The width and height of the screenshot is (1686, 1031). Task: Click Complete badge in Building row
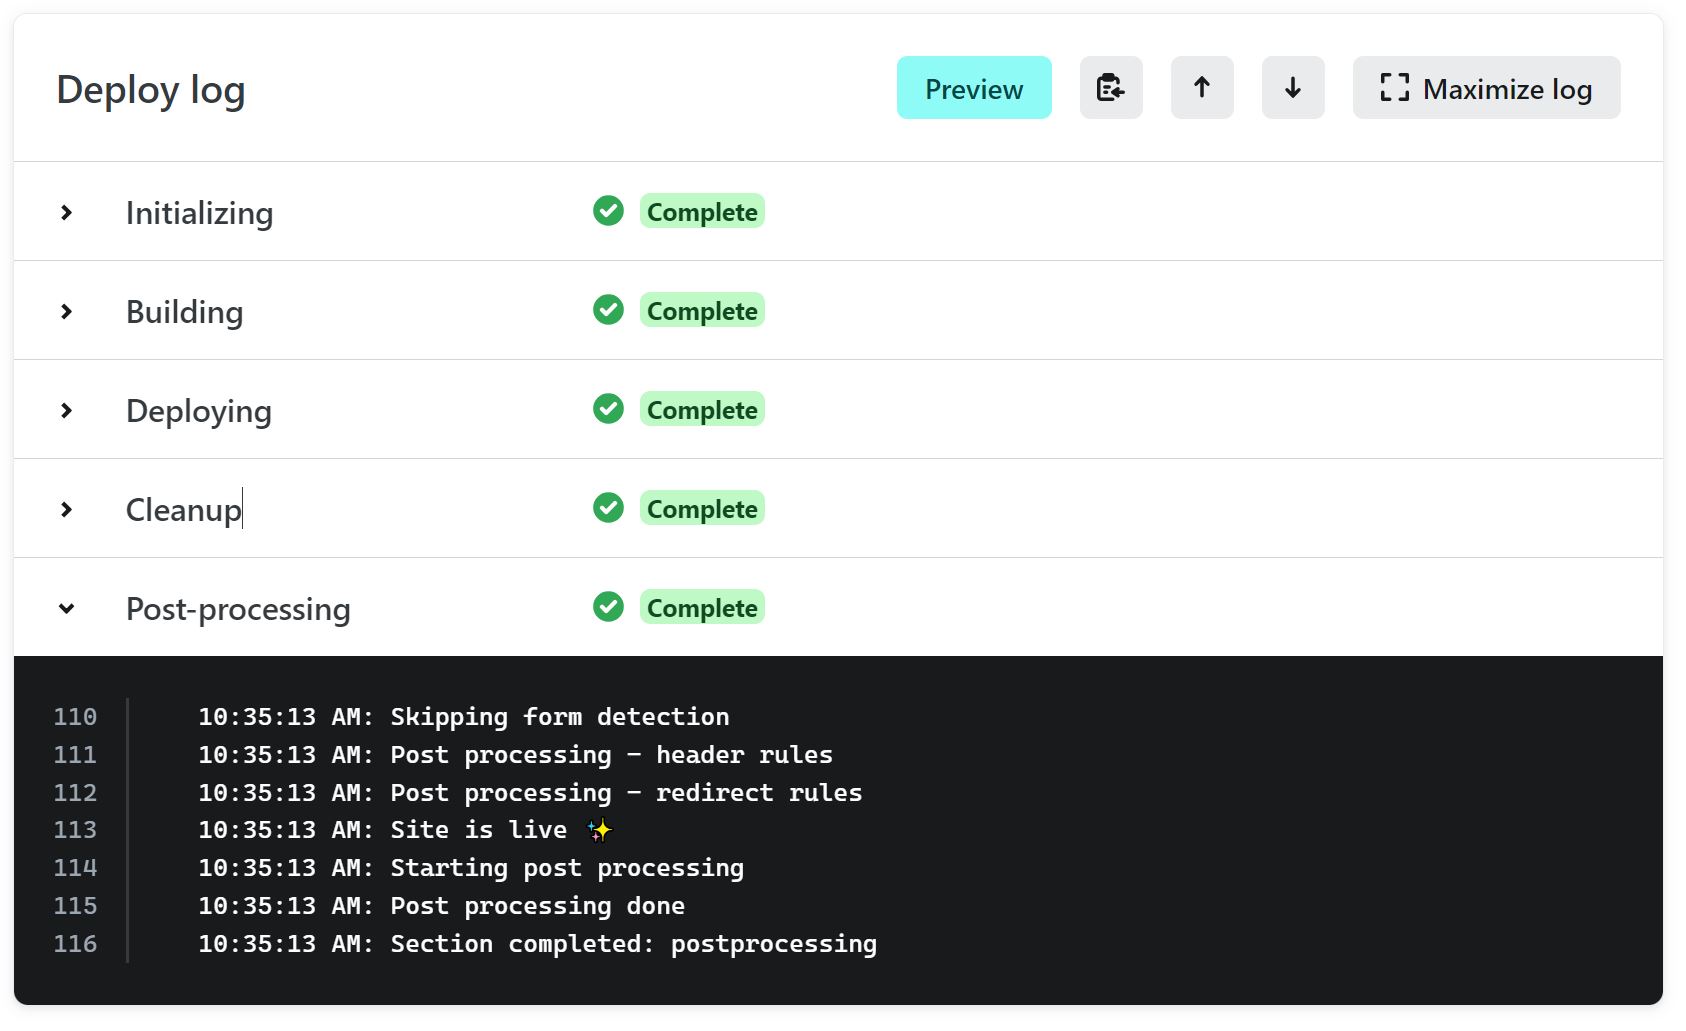point(702,310)
